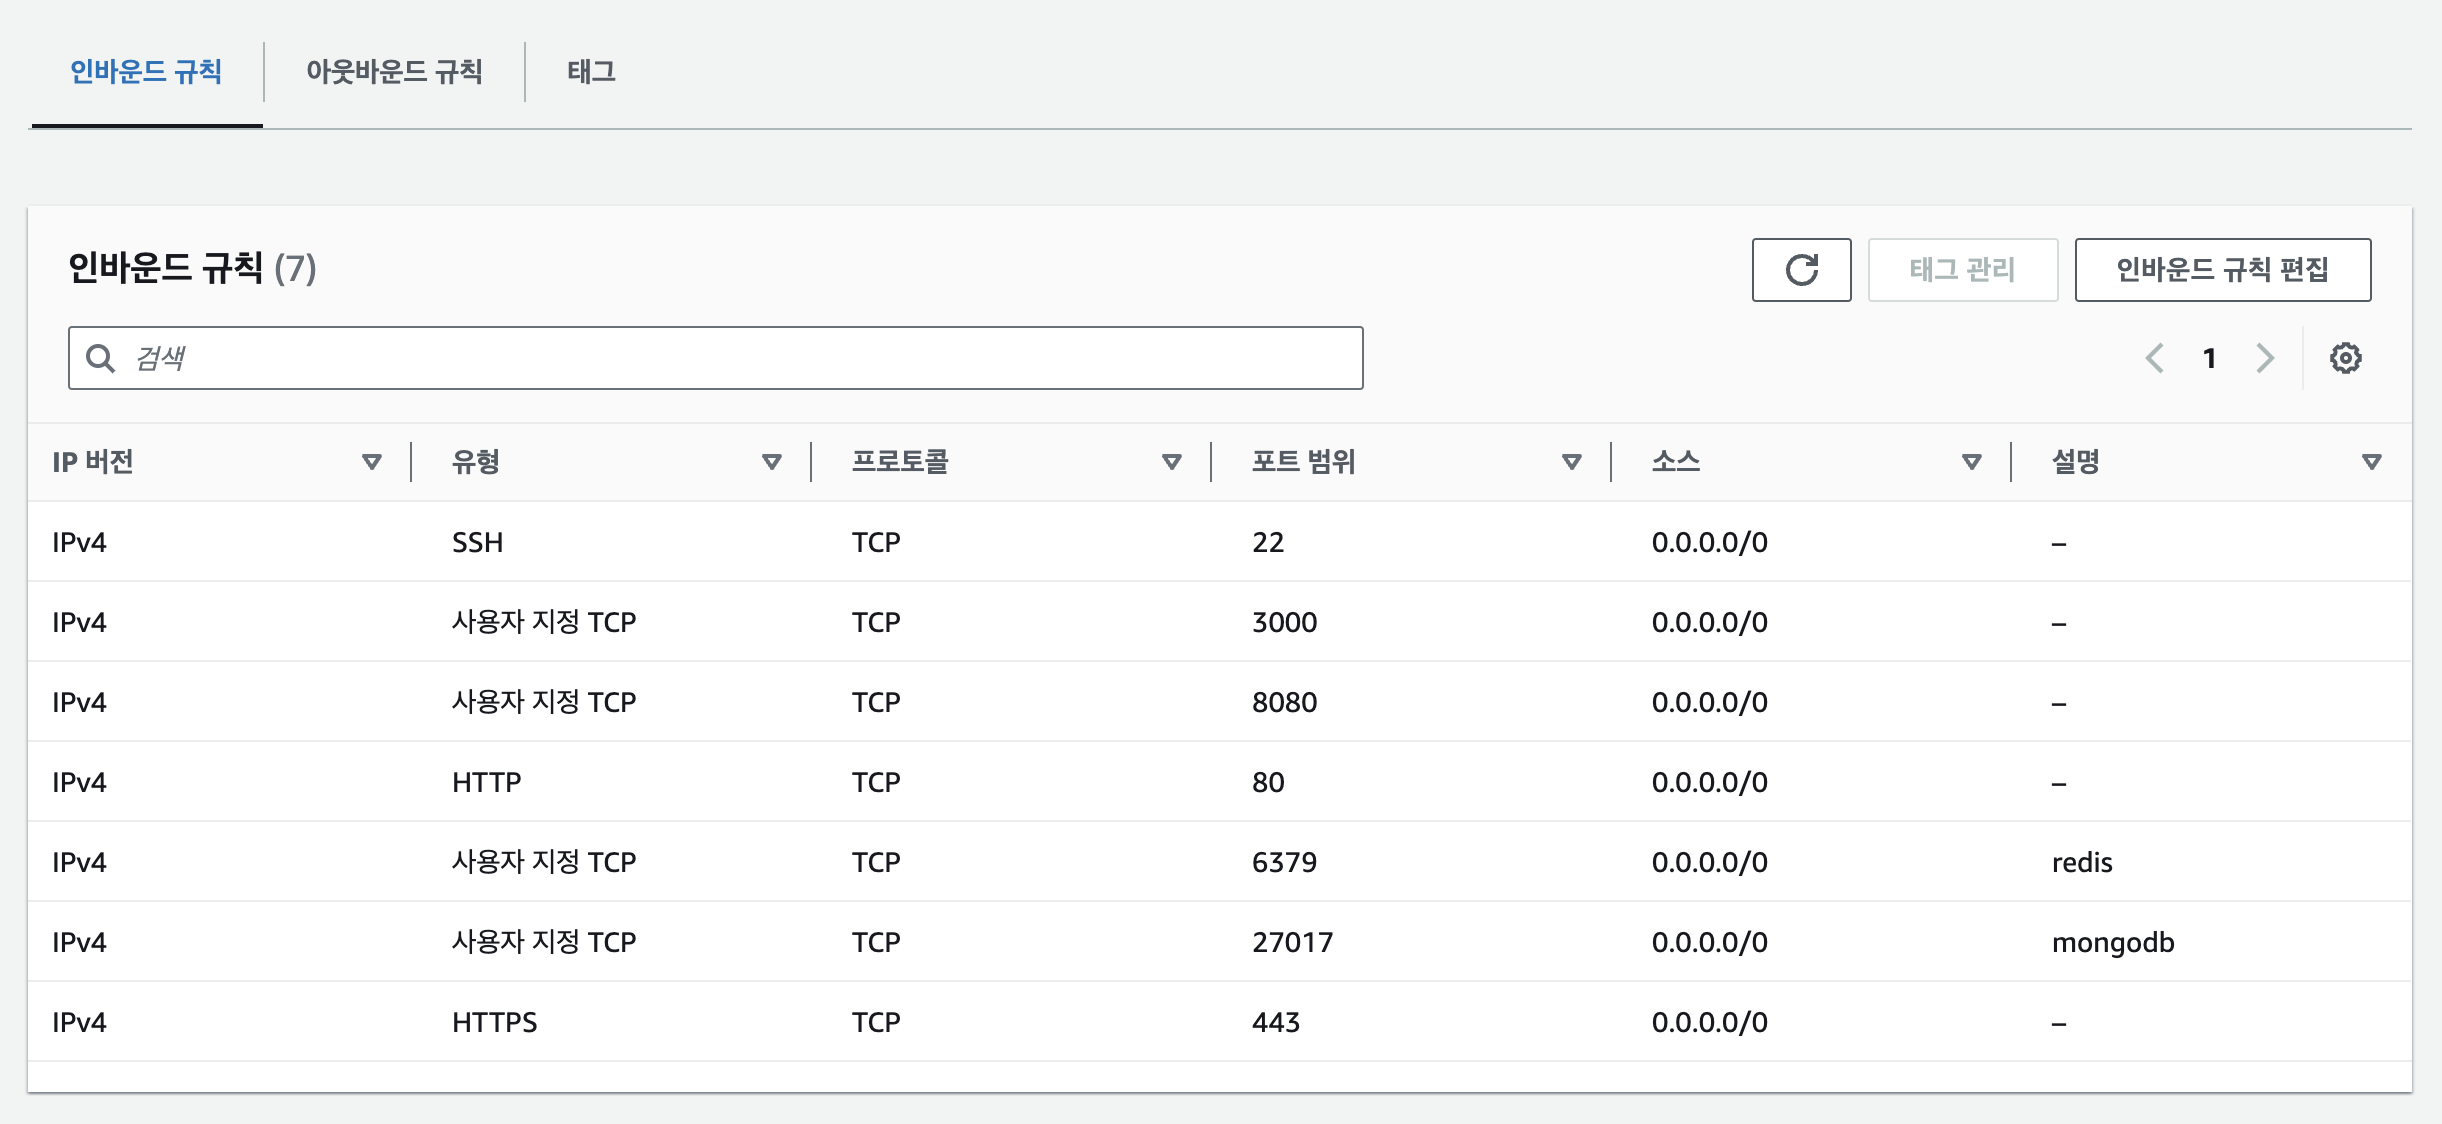
Task: Sort by IP 버전 column arrow
Action: [372, 462]
